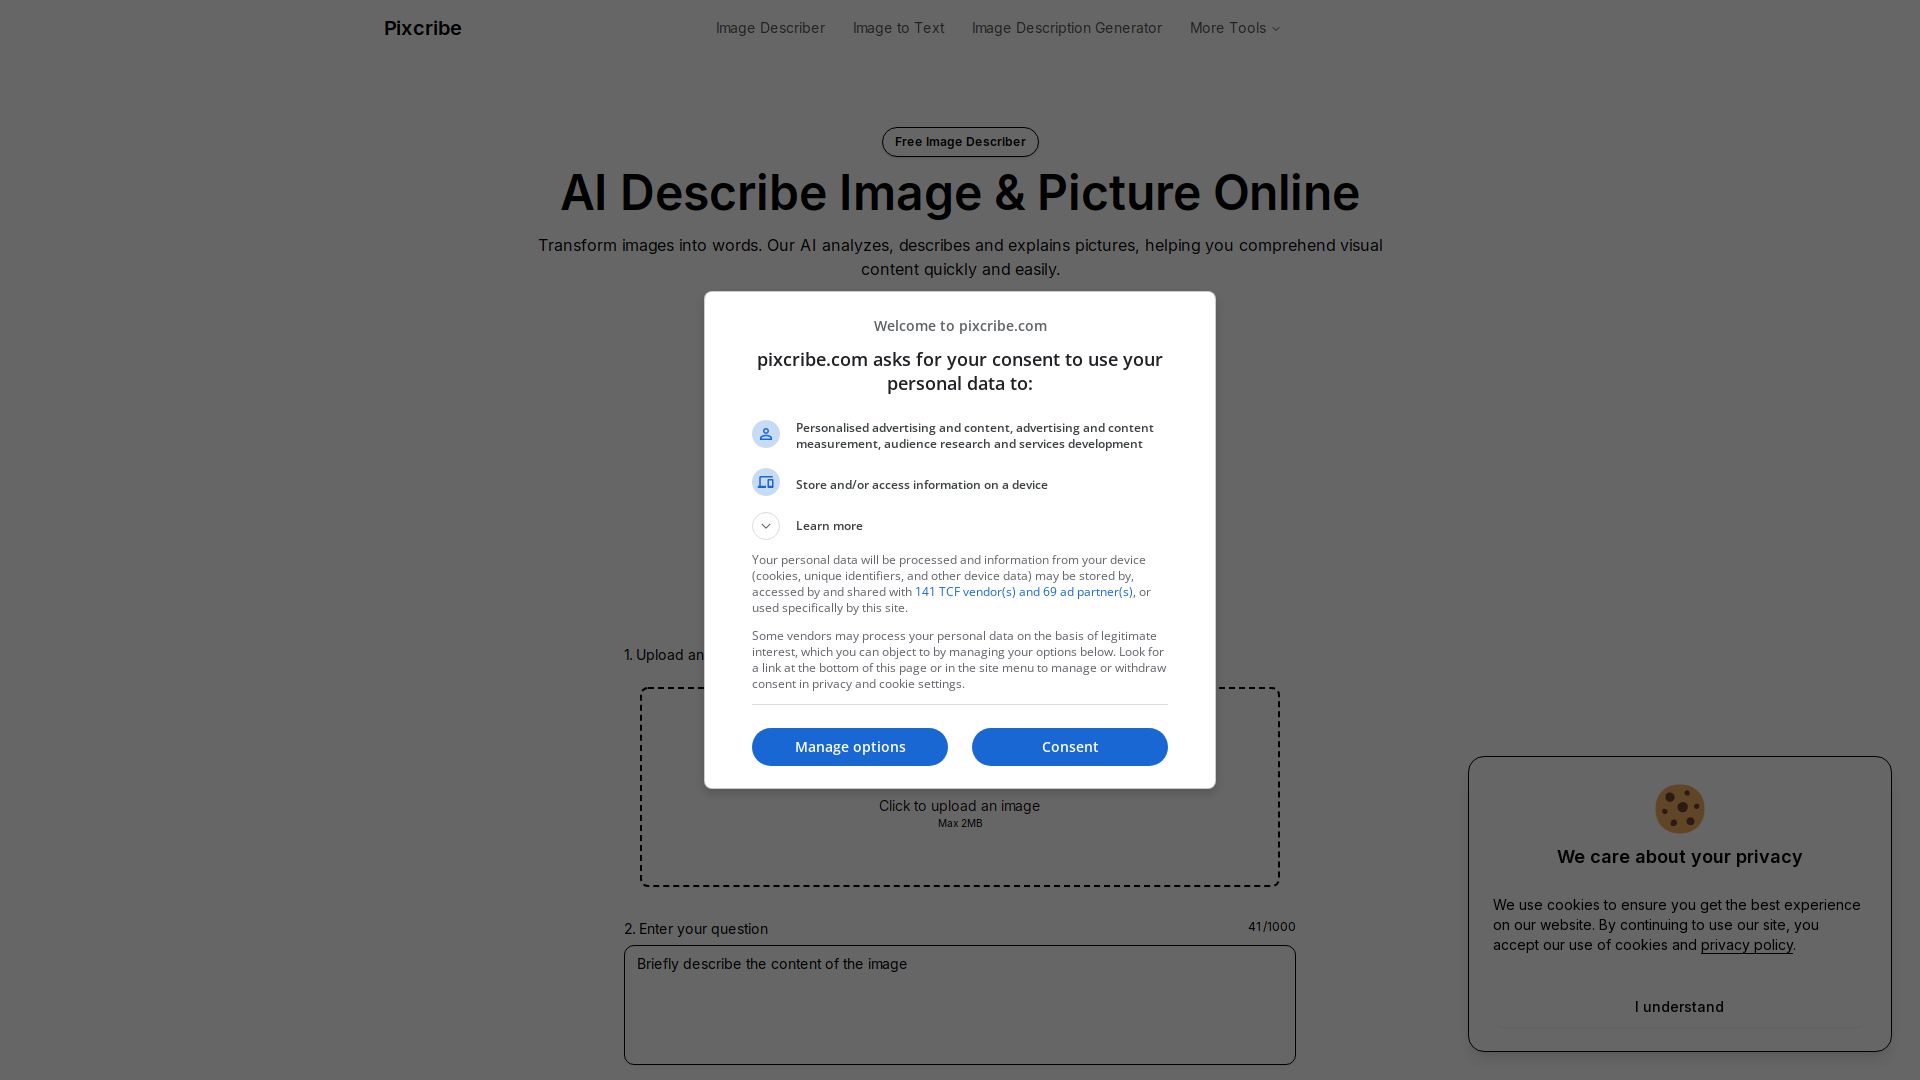The height and width of the screenshot is (1080, 1920).
Task: Click the Learn more label
Action: tap(829, 526)
